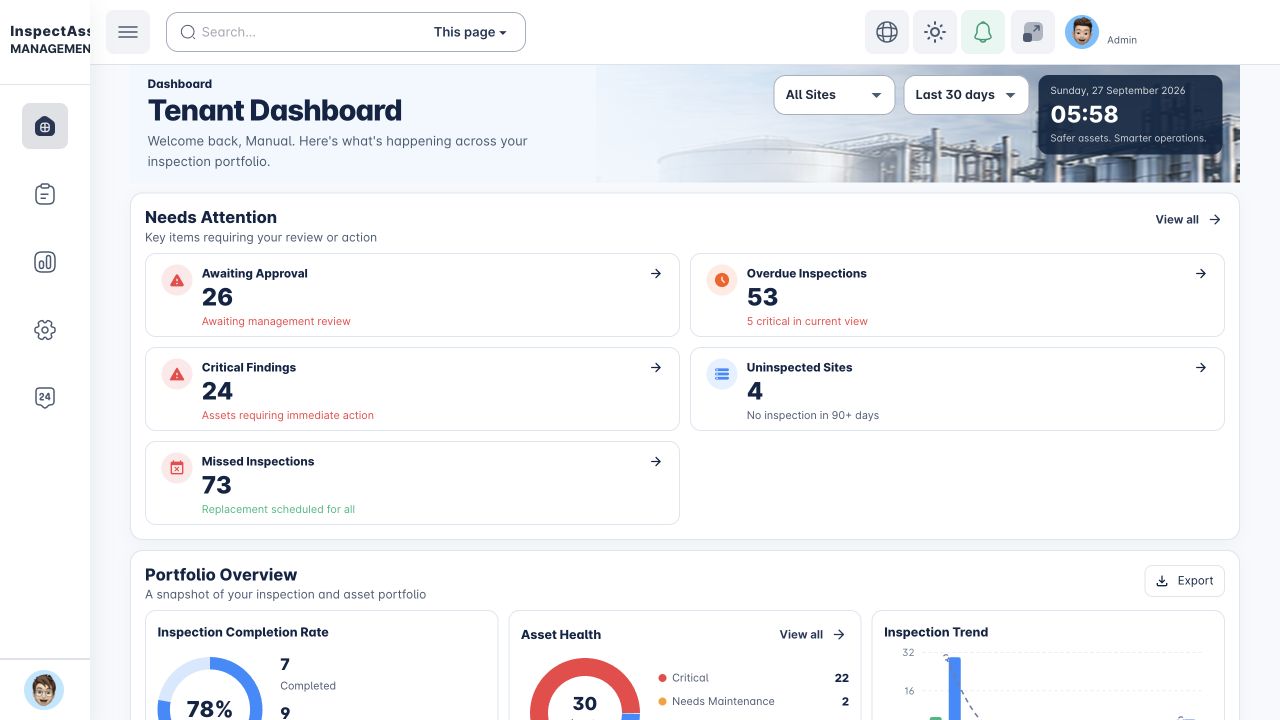The width and height of the screenshot is (1280, 720).
Task: Open the settings gear sidebar icon
Action: coord(45,330)
